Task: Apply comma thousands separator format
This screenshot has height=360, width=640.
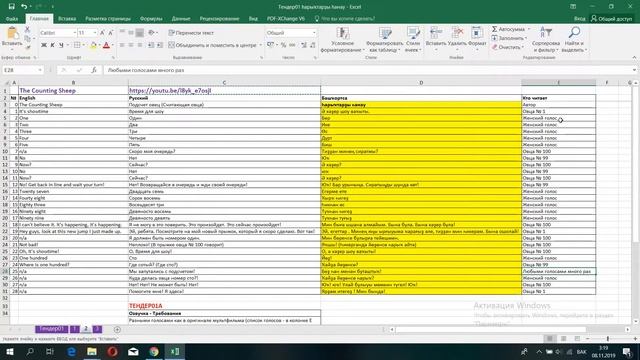Action: pyautogui.click(x=292, y=45)
